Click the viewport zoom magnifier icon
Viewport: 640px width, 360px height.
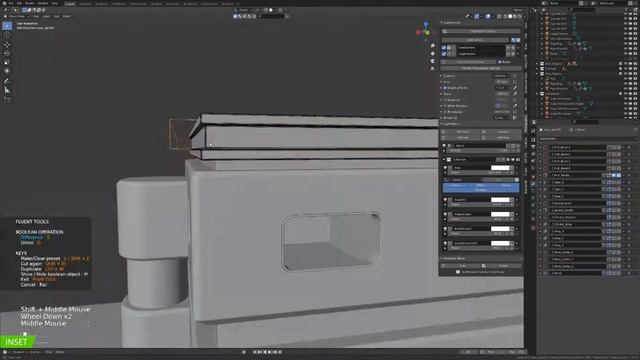pyautogui.click(x=433, y=46)
